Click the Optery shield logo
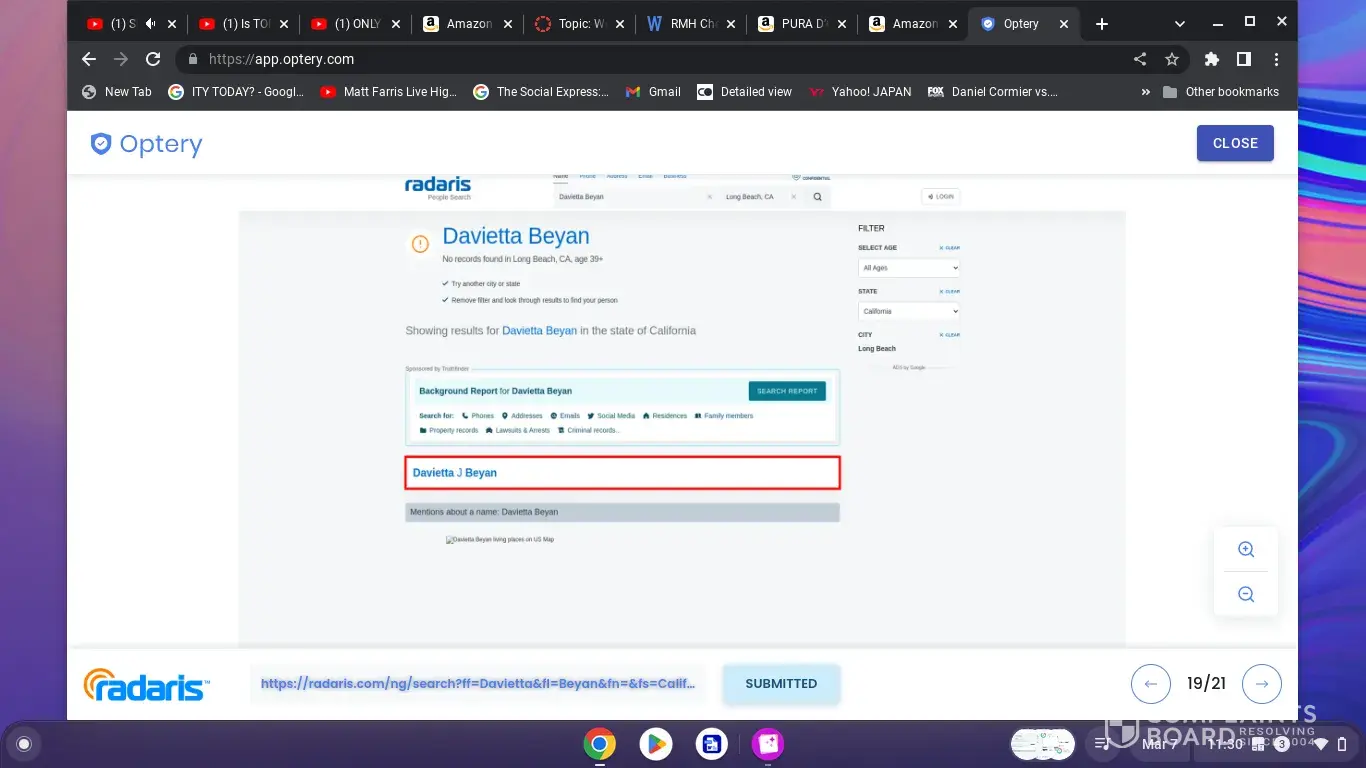 (x=101, y=144)
